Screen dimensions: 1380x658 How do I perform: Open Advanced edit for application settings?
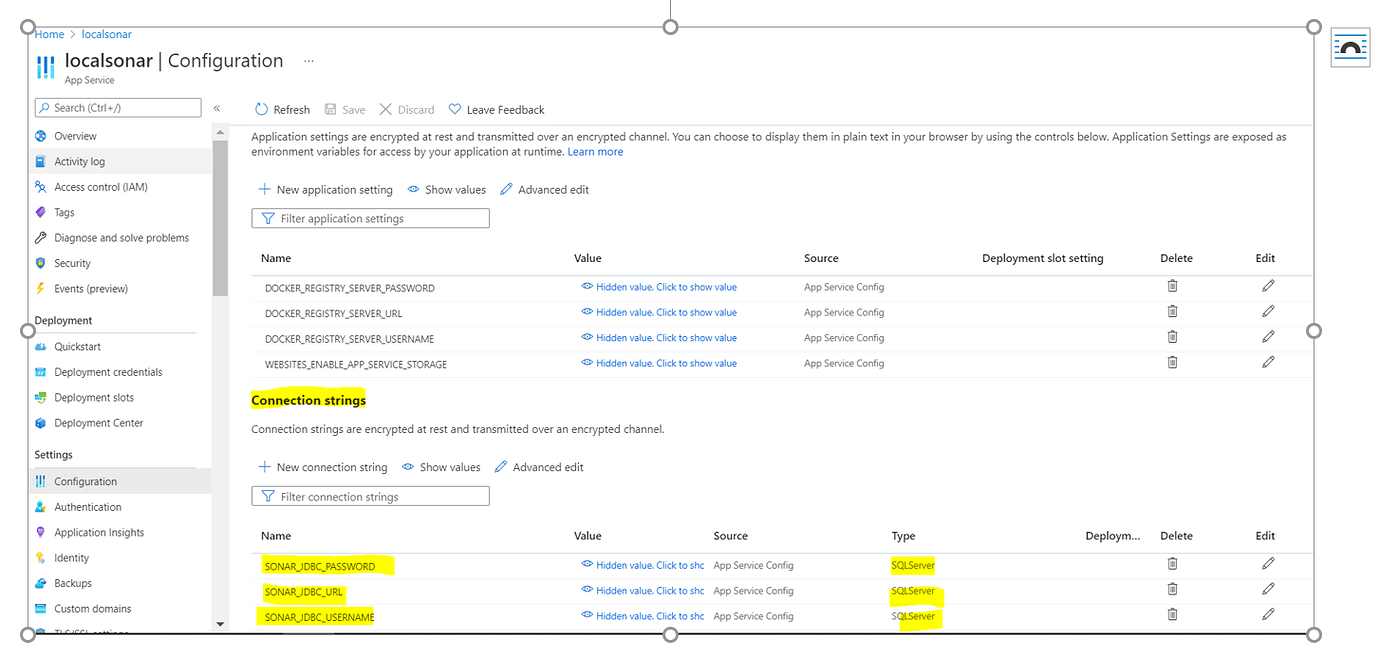(544, 190)
